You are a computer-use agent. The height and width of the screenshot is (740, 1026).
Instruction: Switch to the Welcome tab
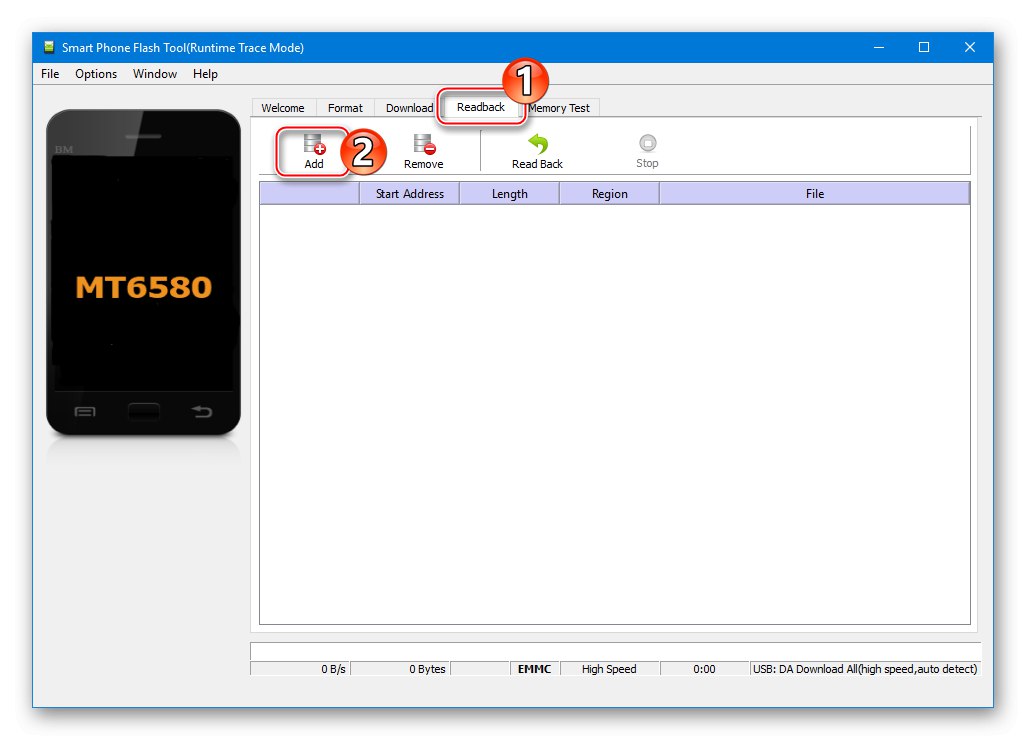click(282, 107)
